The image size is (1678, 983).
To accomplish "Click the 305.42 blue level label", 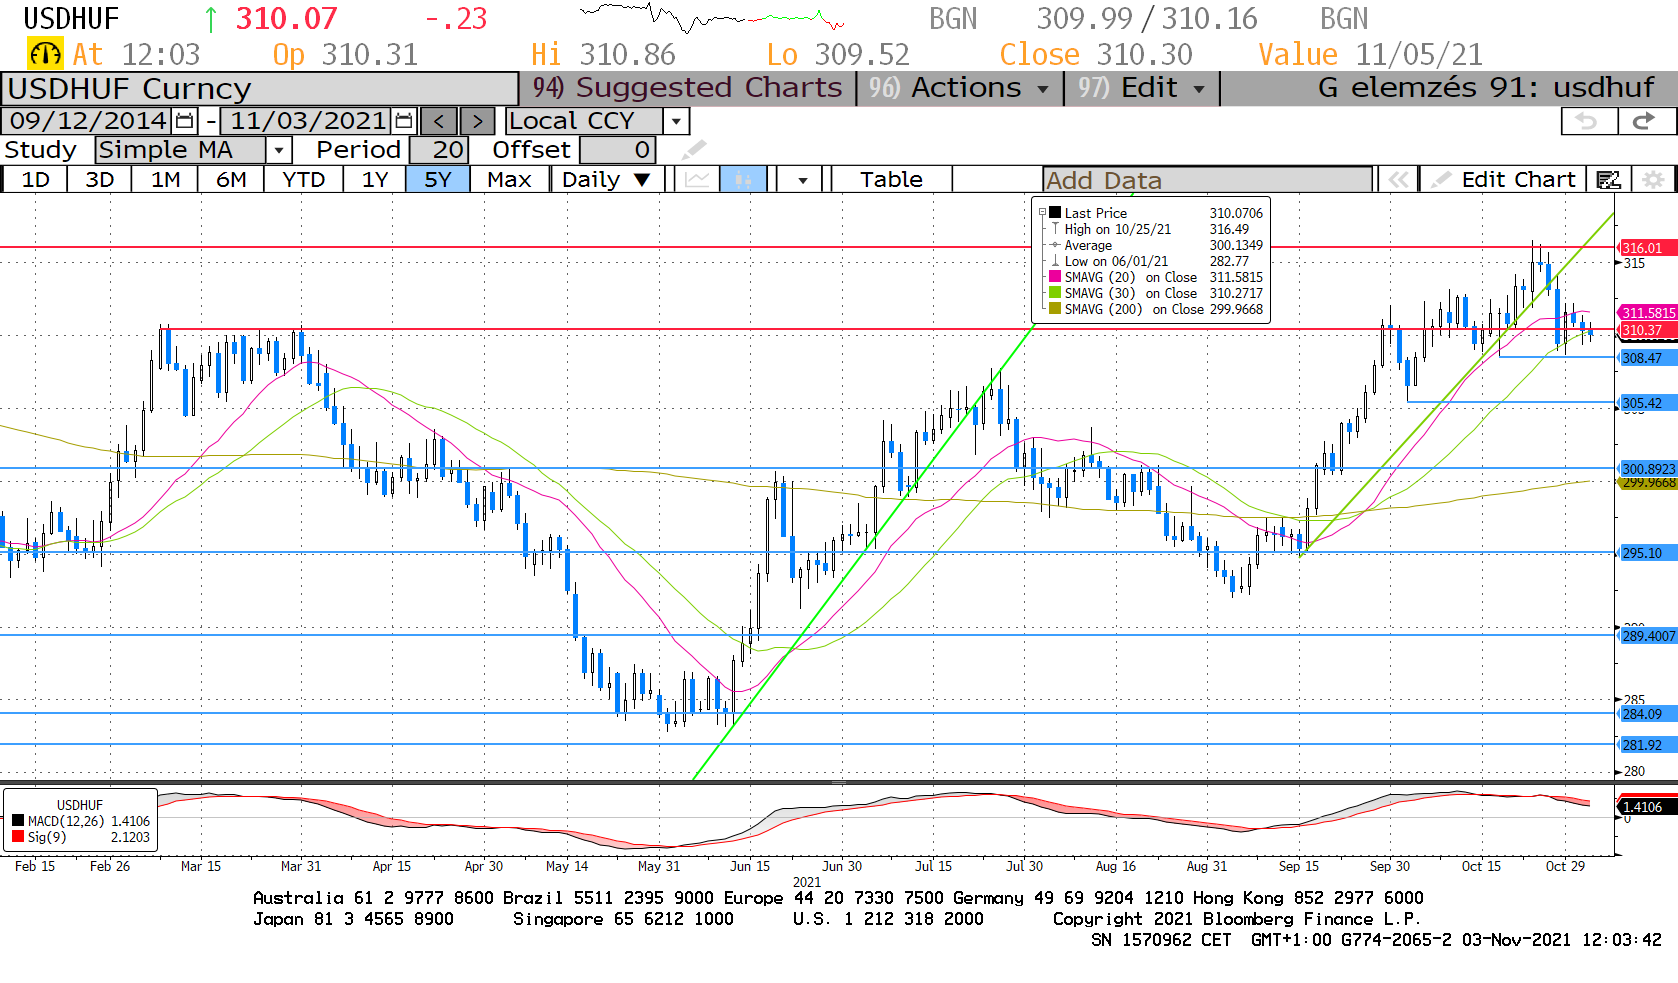I will tap(1647, 403).
